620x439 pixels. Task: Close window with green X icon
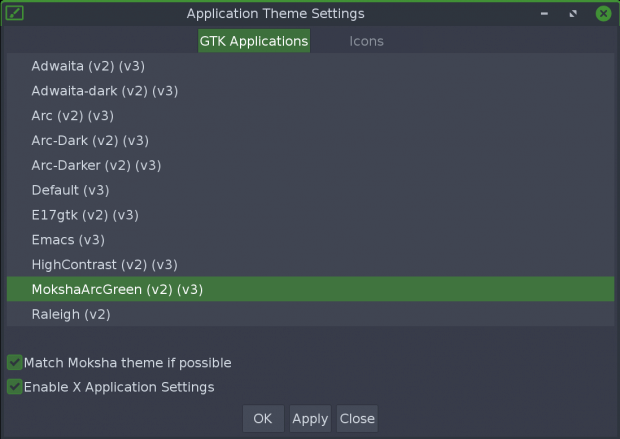point(603,14)
